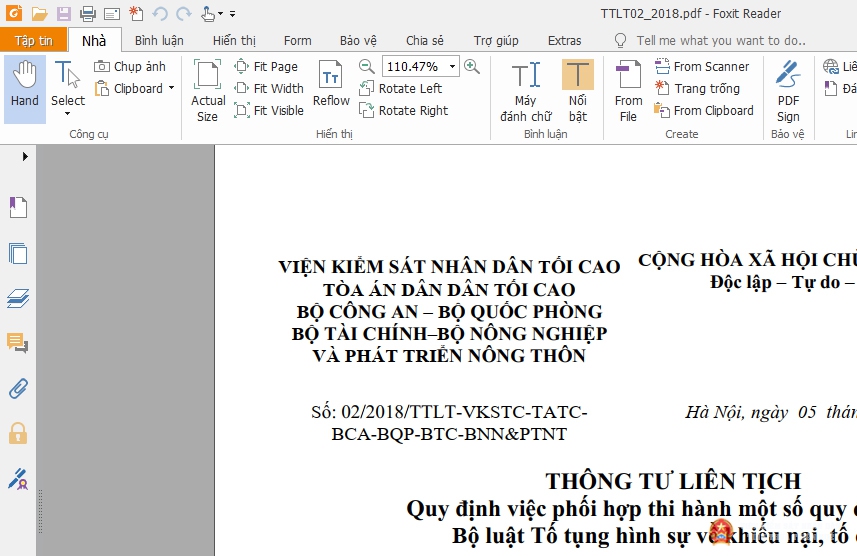Open a file with the folder icon

39,14
